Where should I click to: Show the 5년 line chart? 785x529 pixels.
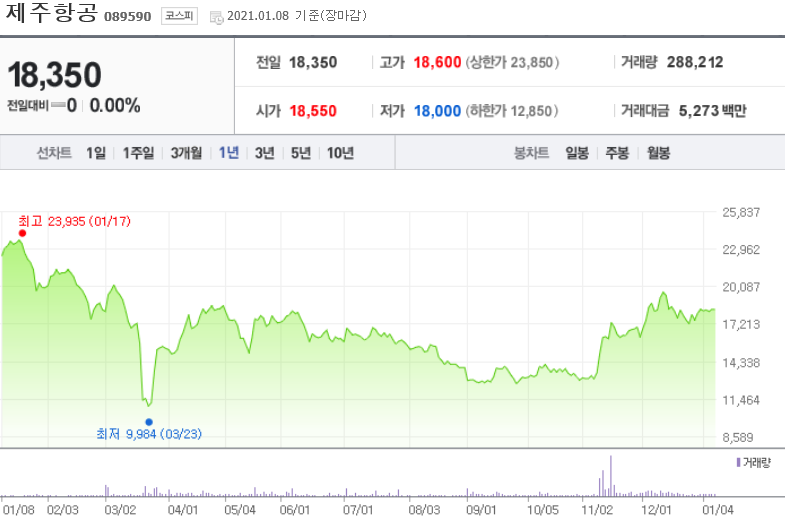(x=301, y=153)
